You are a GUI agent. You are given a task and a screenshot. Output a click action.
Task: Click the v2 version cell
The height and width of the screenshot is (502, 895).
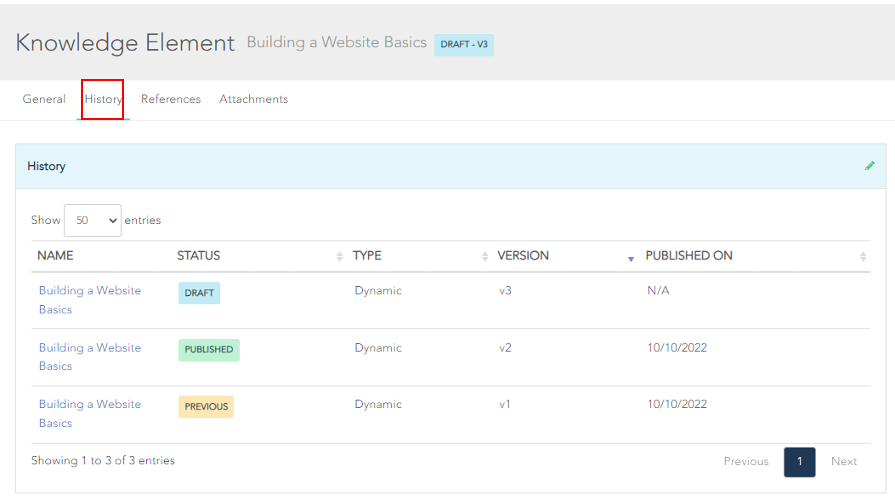coord(505,348)
